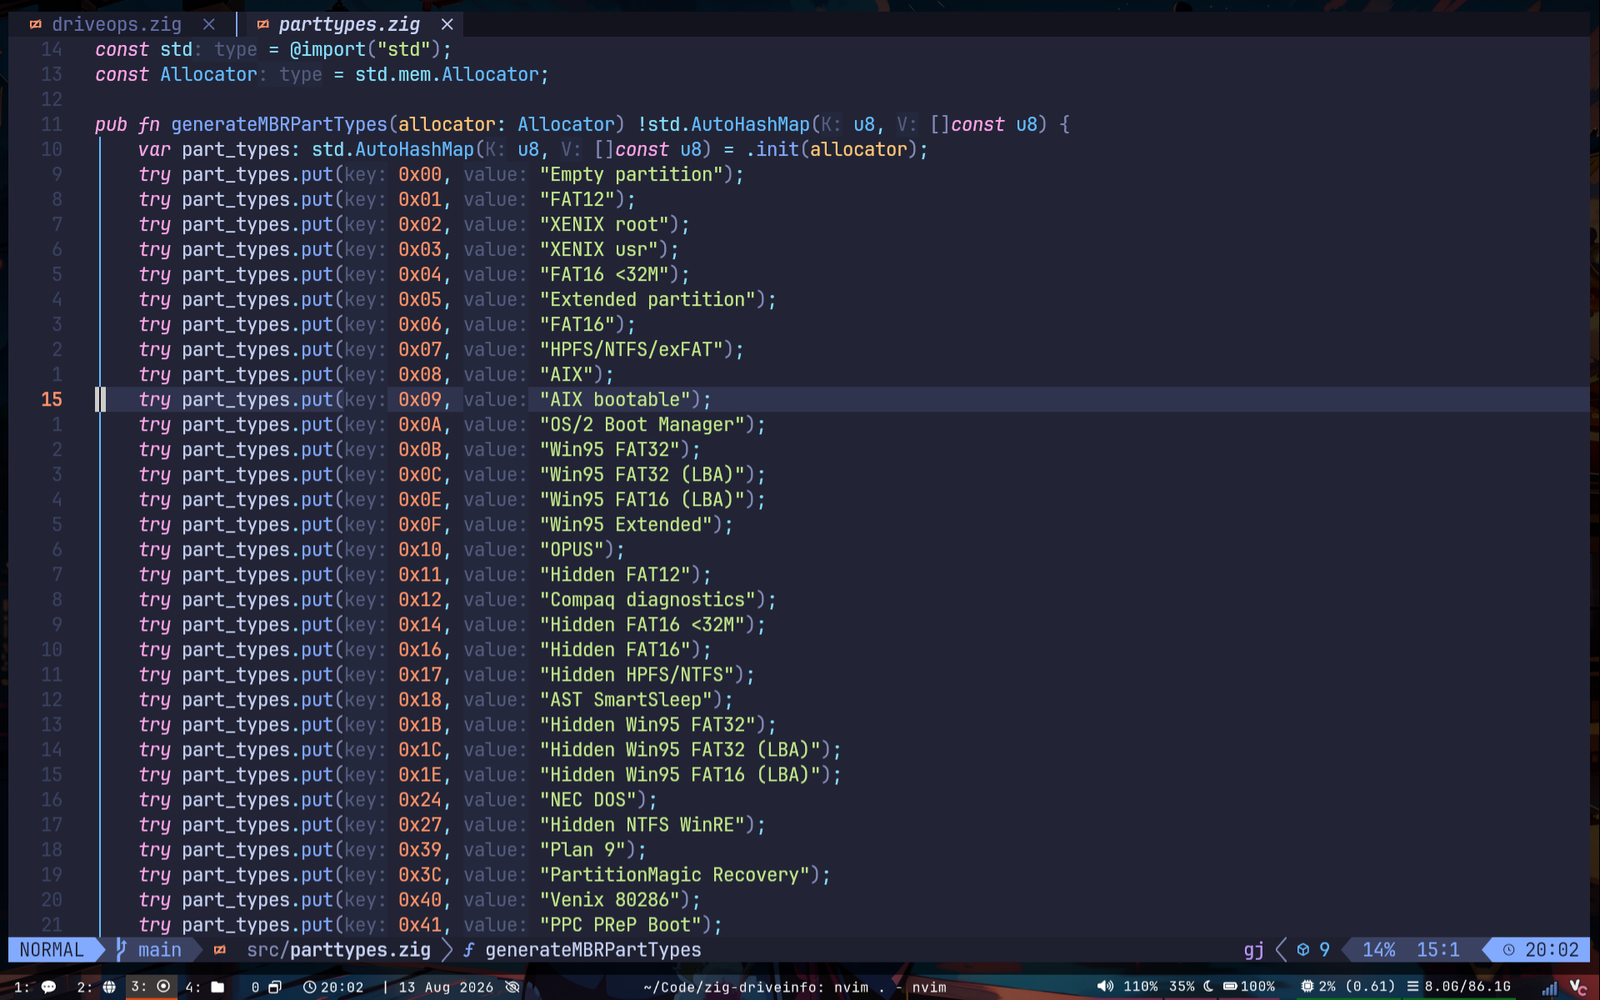The height and width of the screenshot is (1000, 1600).
Task: Click the system bar clock icon
Action: [310, 987]
